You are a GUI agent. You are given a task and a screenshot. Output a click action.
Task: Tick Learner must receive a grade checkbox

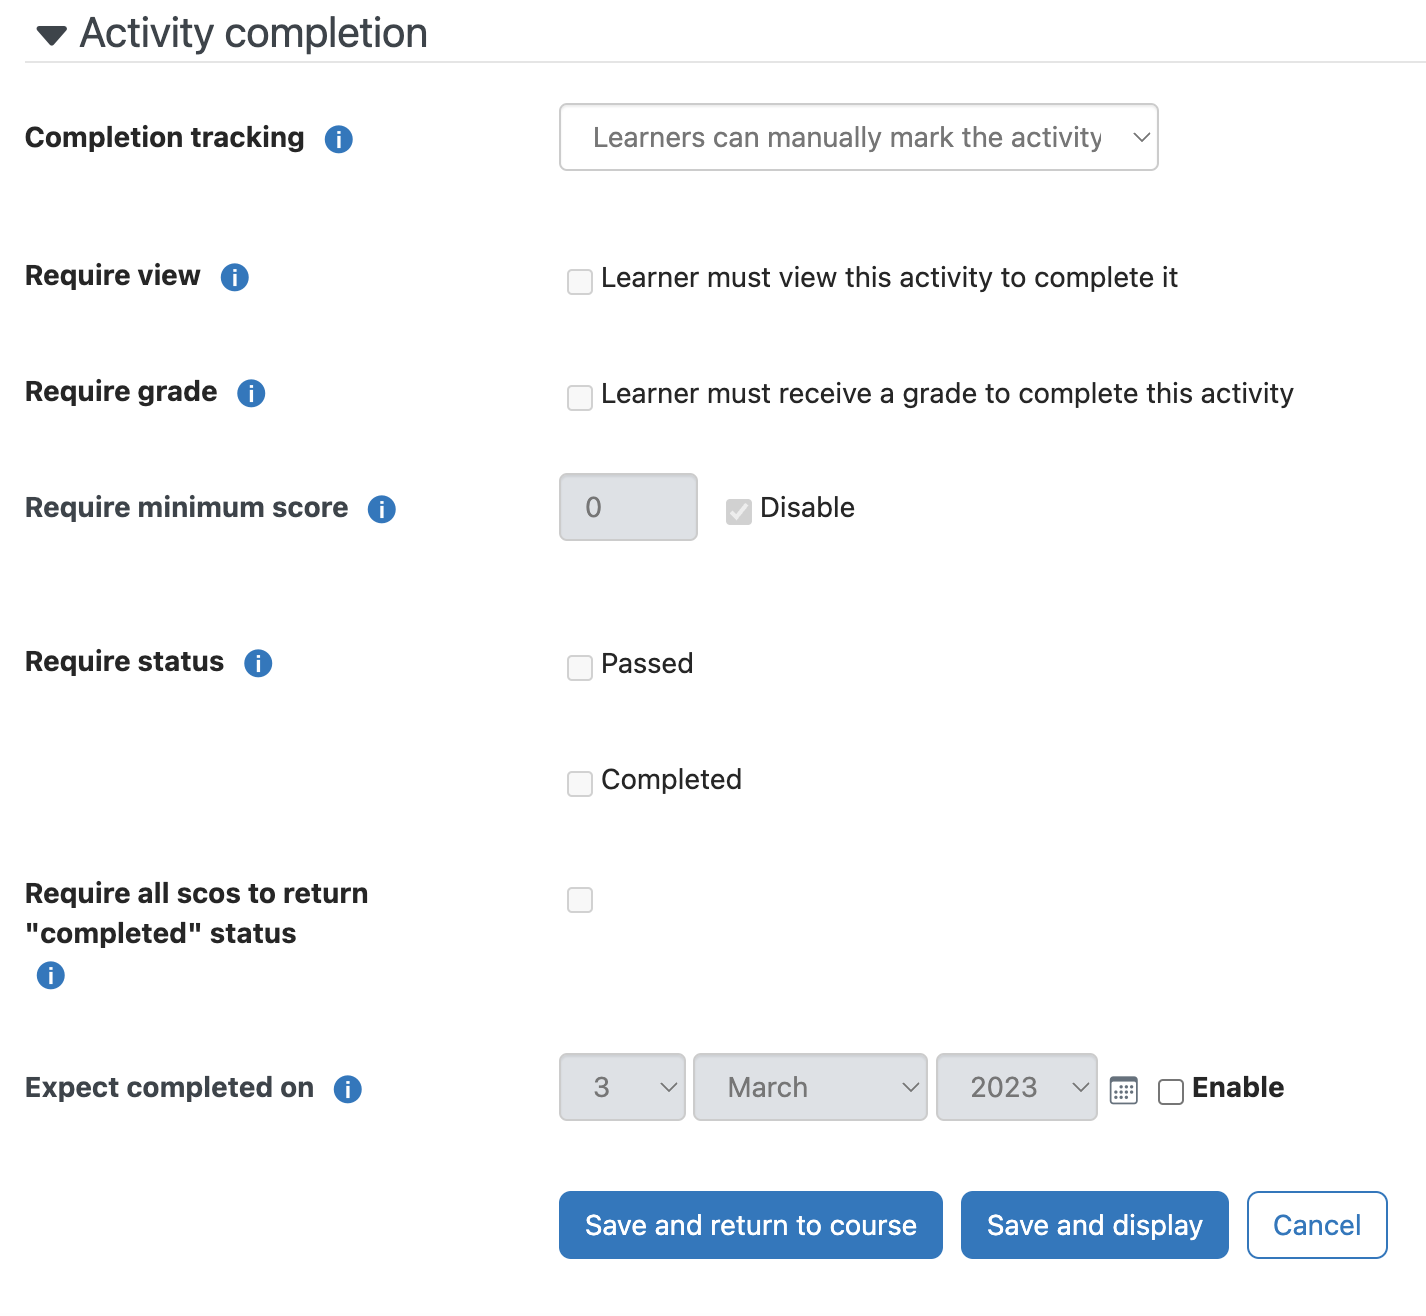[x=580, y=398]
